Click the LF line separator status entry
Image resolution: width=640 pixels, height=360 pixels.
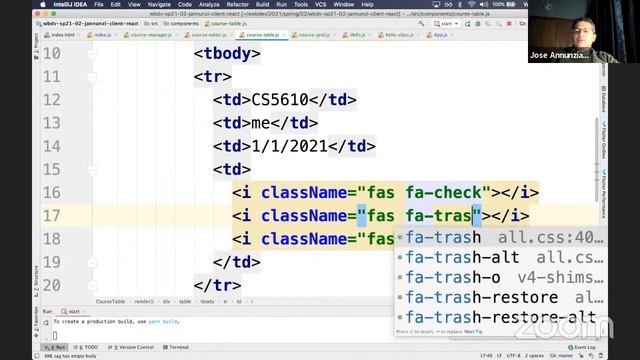click(x=499, y=356)
